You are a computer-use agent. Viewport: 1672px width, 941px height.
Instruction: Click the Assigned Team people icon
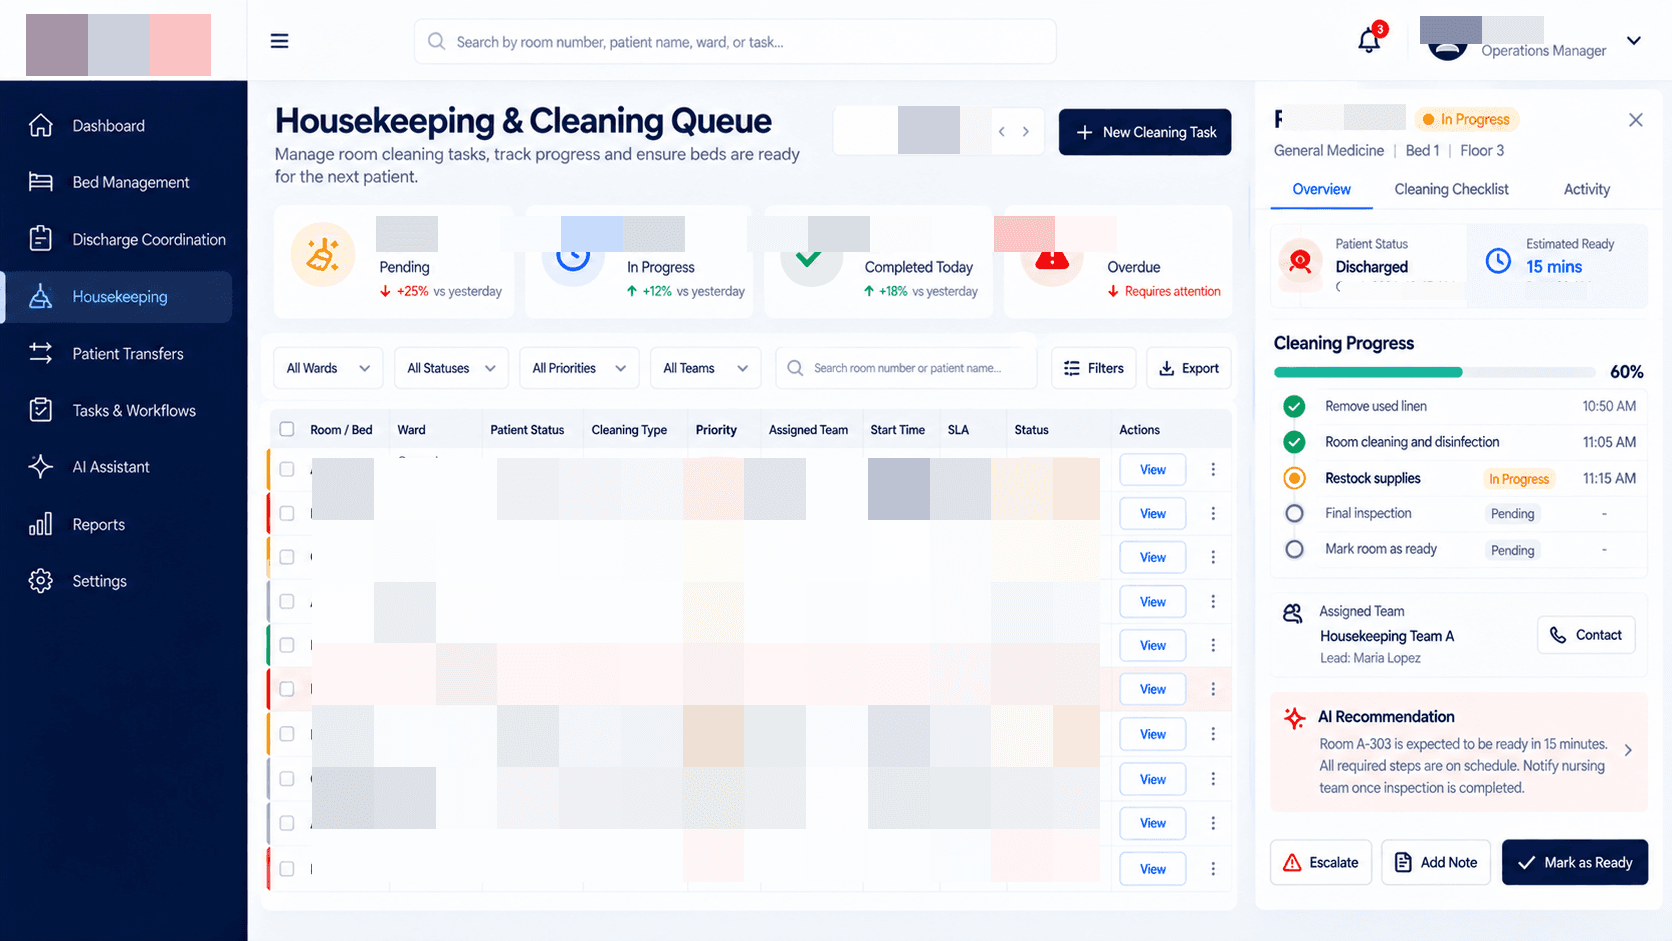coord(1293,613)
